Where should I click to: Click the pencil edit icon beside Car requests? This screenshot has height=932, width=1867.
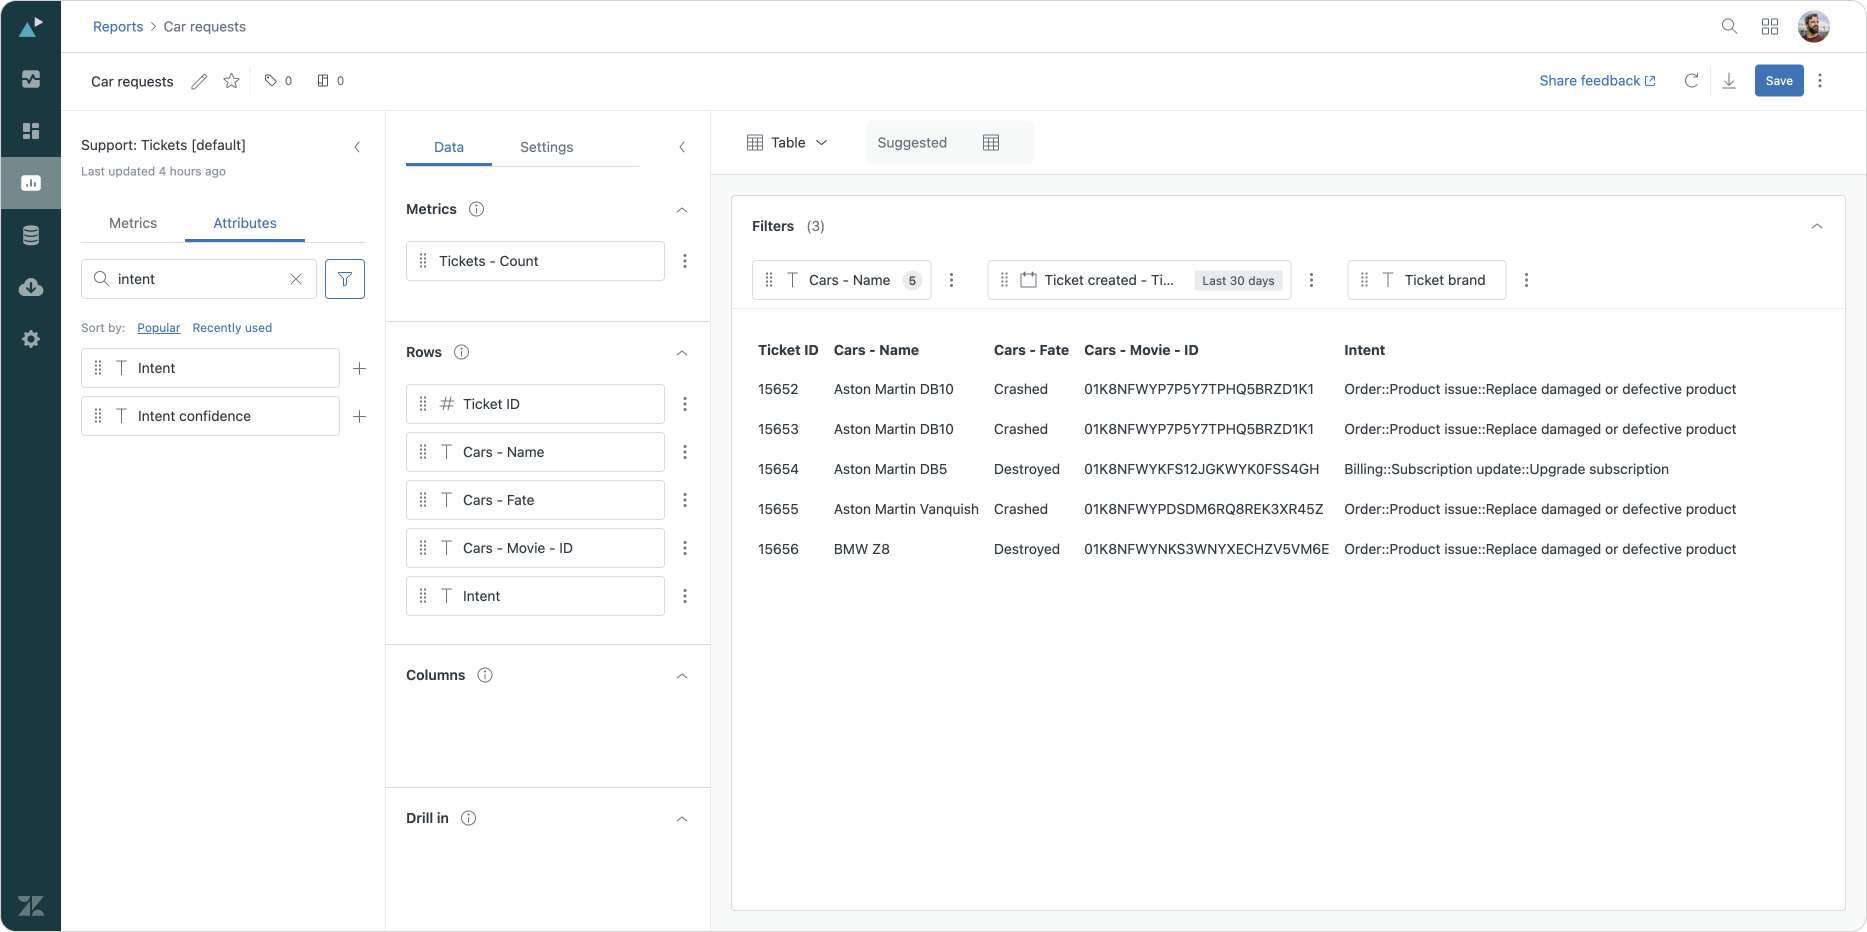click(x=199, y=81)
